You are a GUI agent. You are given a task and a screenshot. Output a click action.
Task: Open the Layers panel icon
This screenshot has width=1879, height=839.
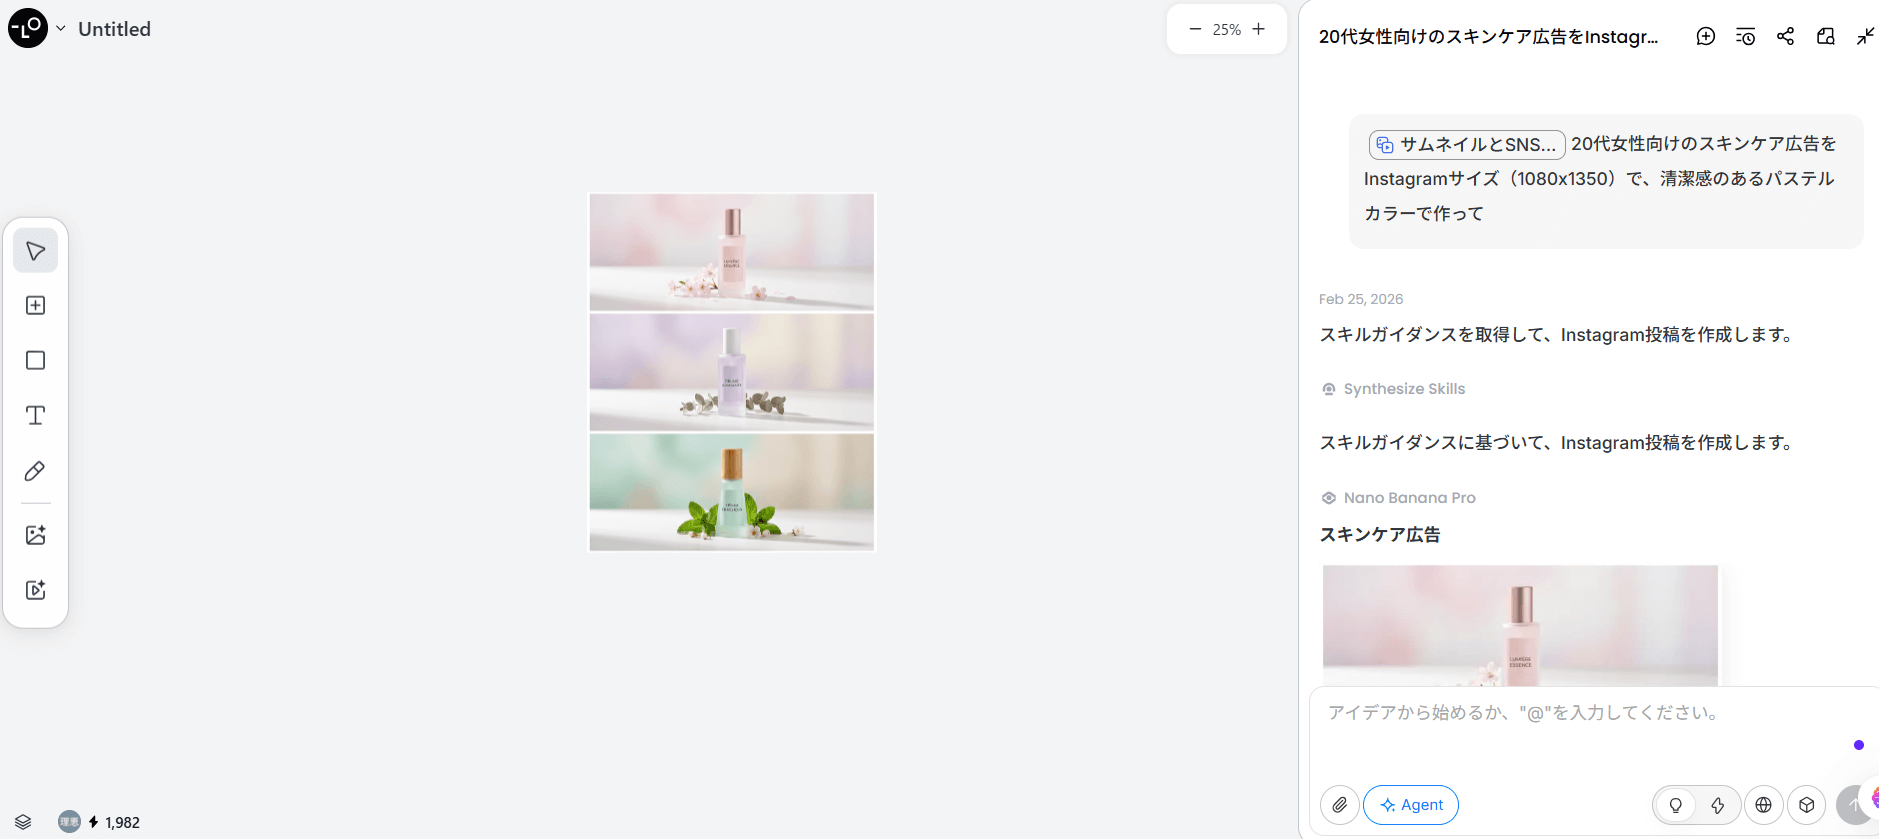[23, 822]
